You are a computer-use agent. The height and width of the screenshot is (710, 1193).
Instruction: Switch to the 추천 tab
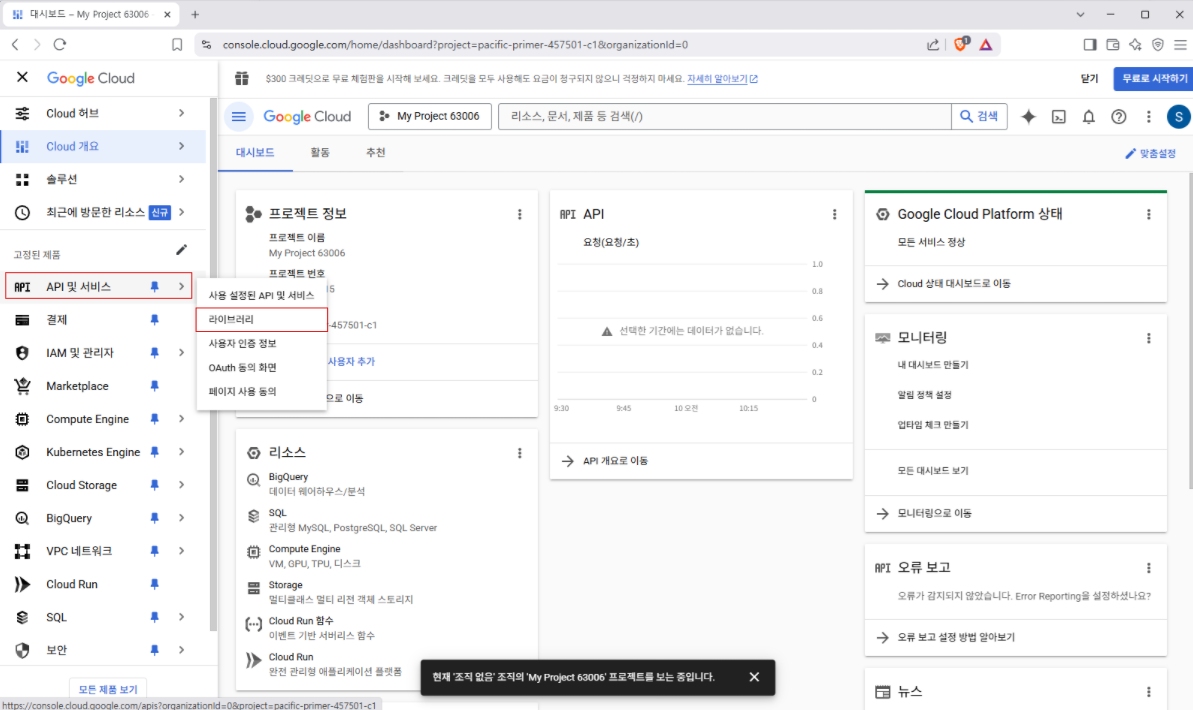[376, 153]
